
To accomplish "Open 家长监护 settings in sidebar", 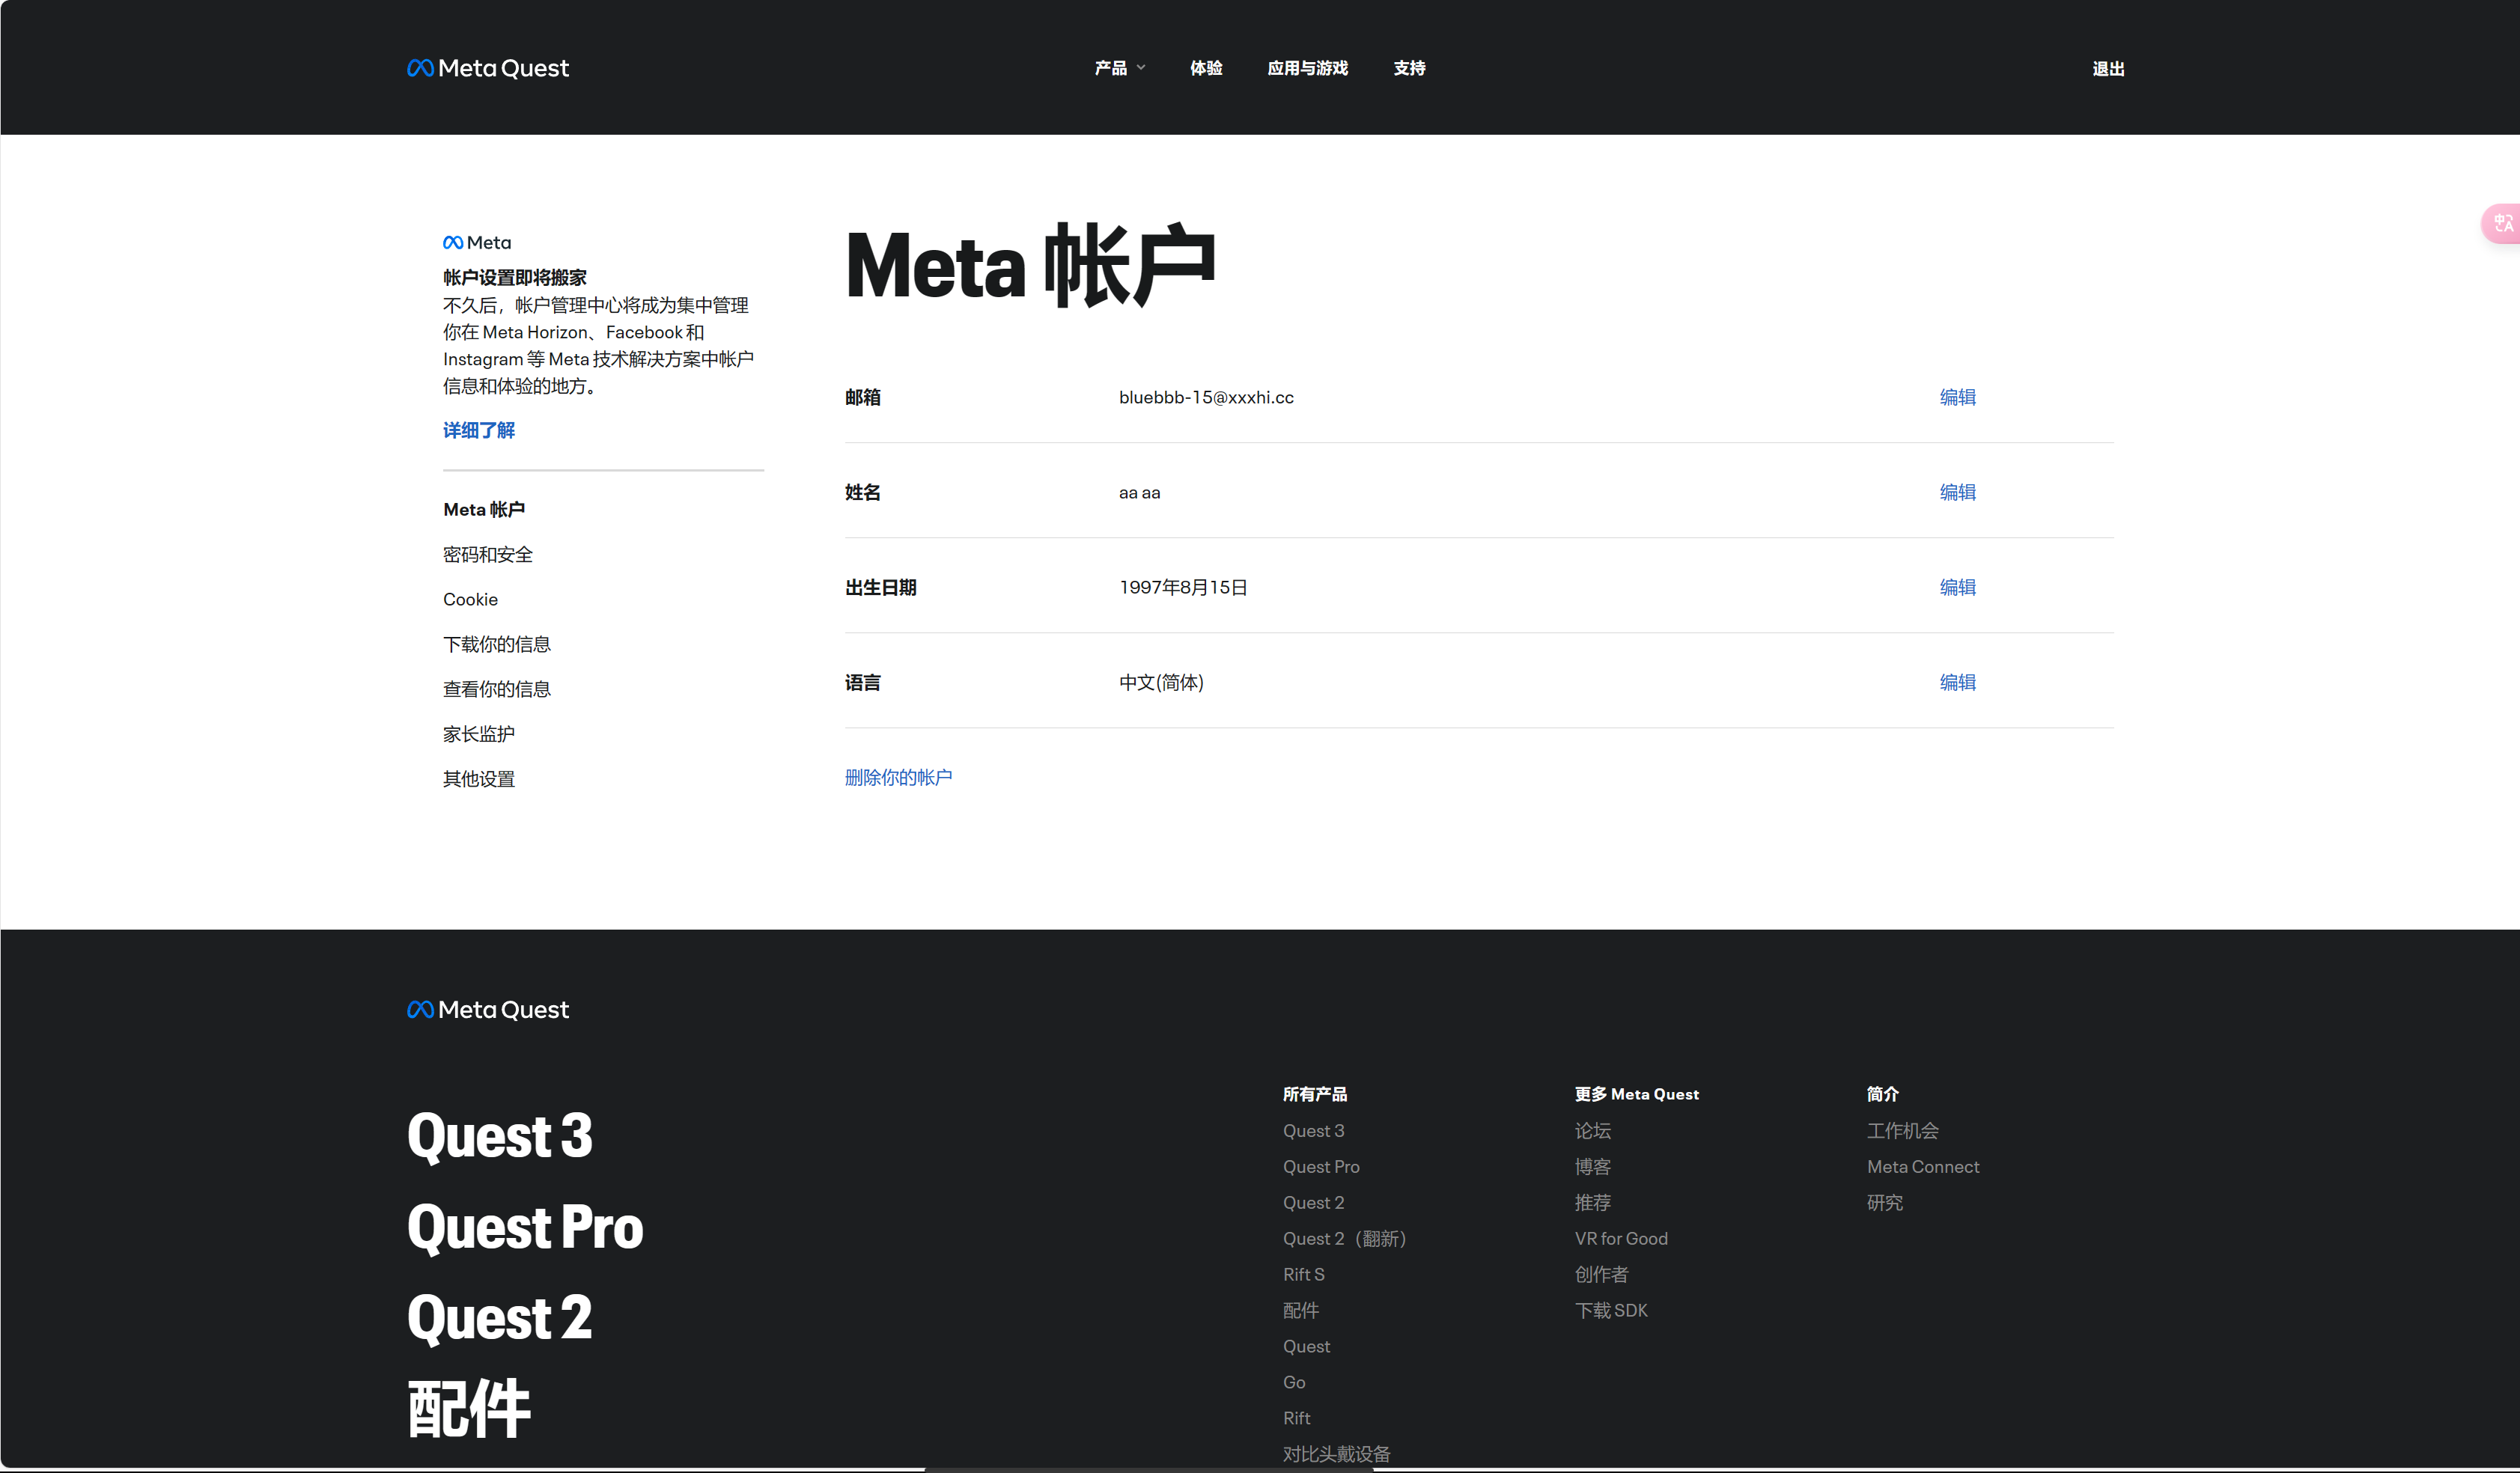I will 479,734.
